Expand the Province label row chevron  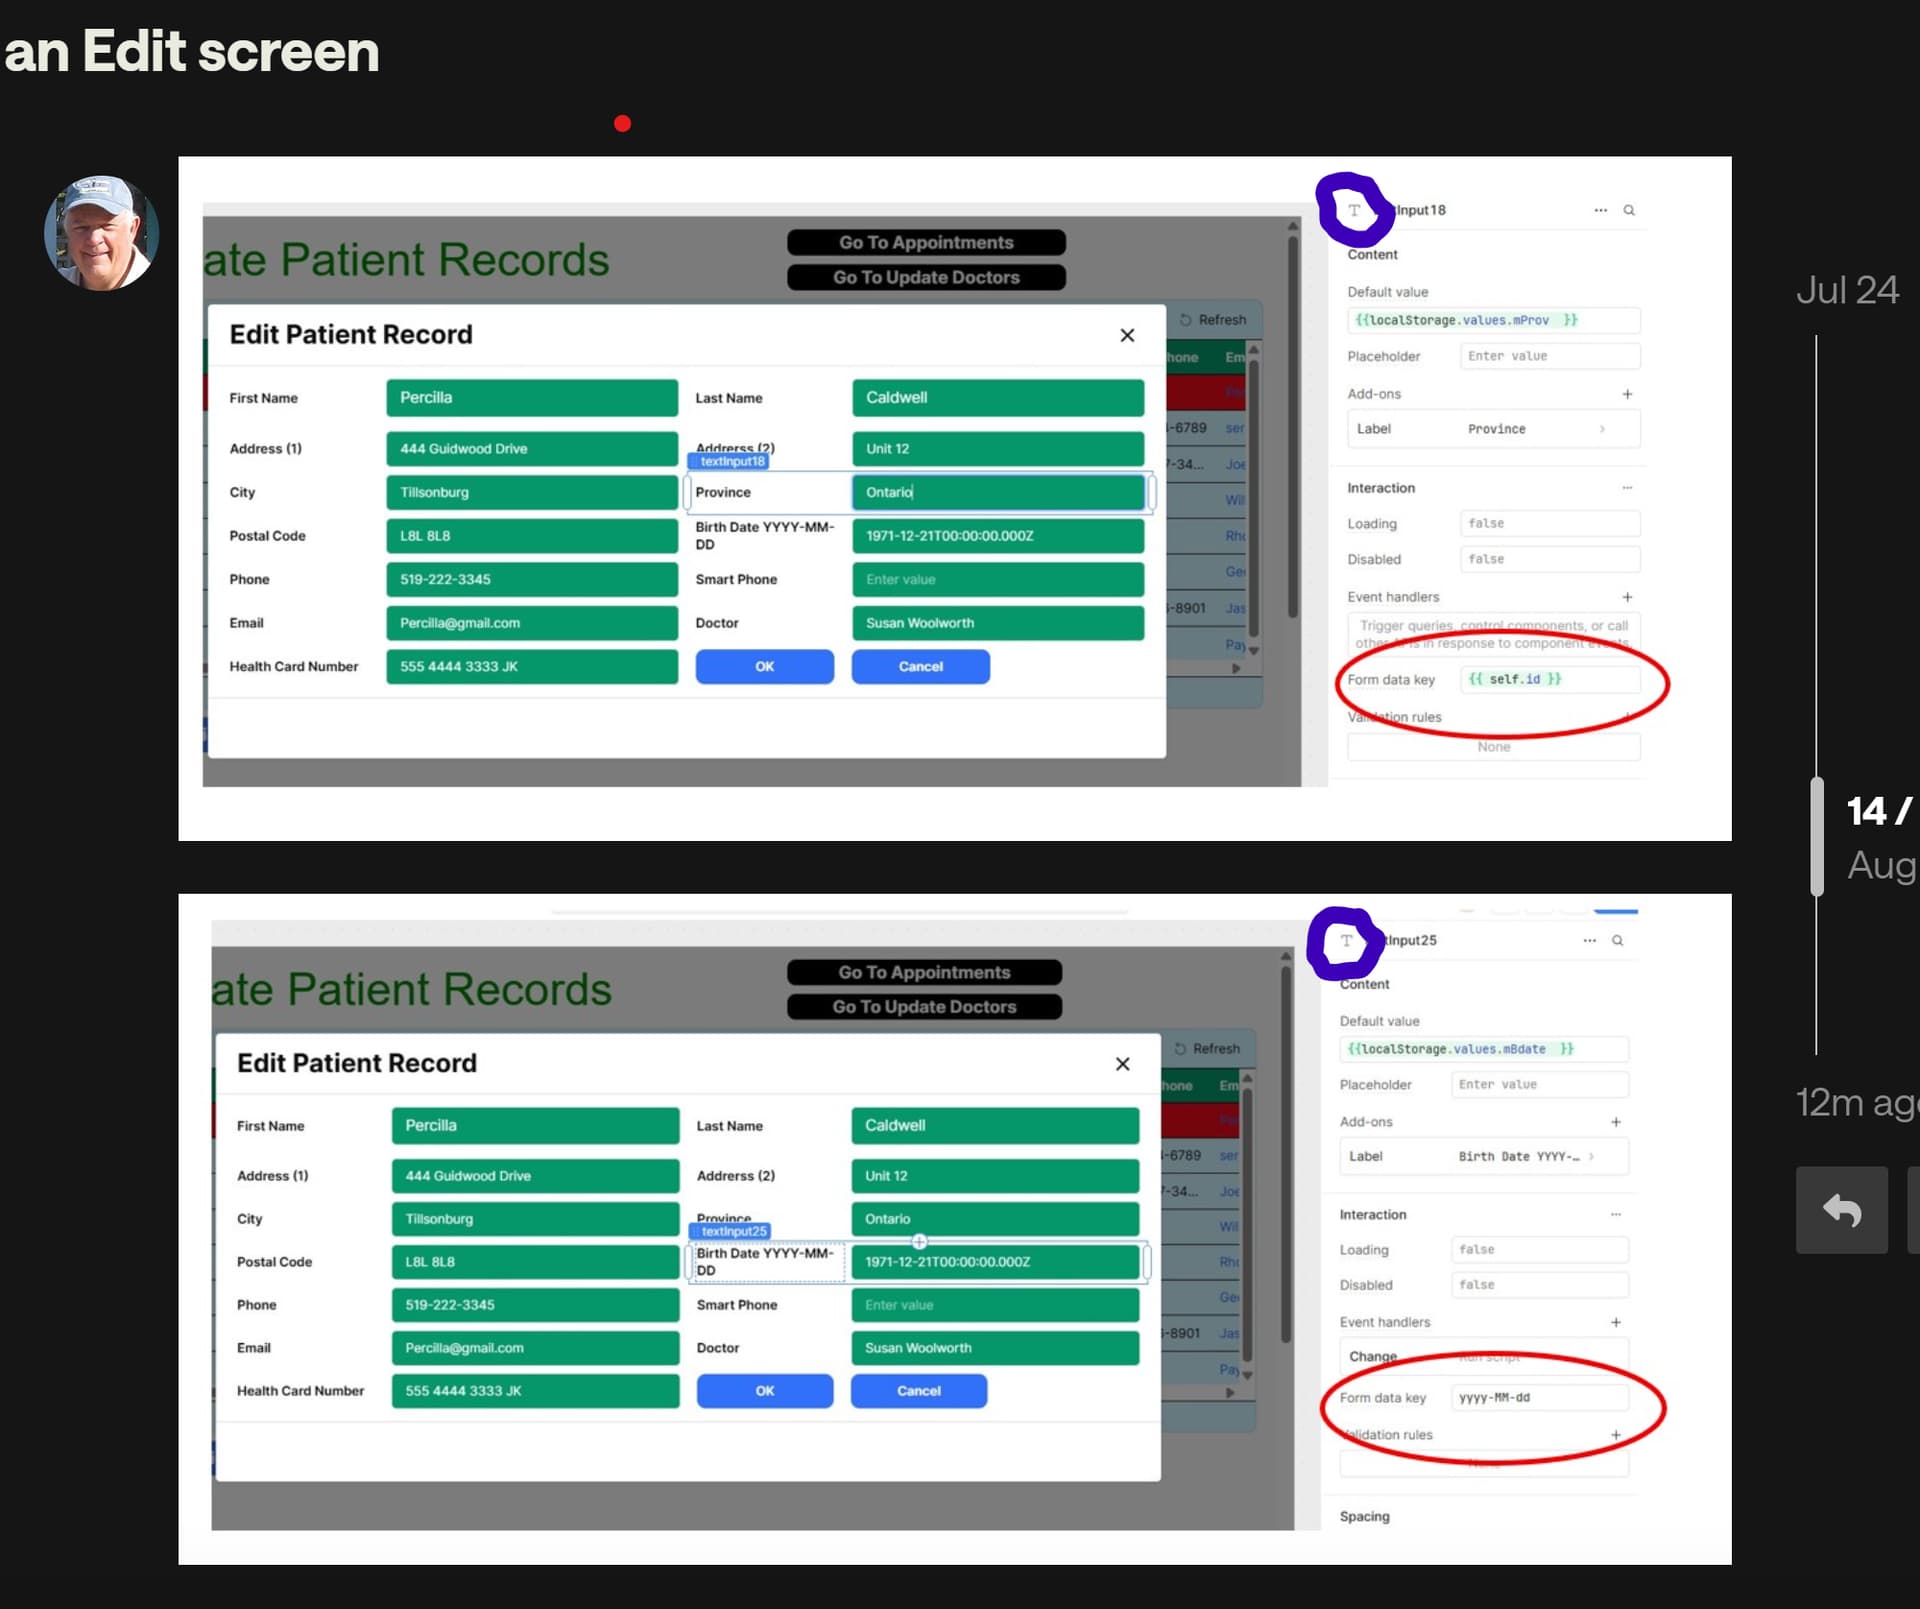tap(1602, 429)
